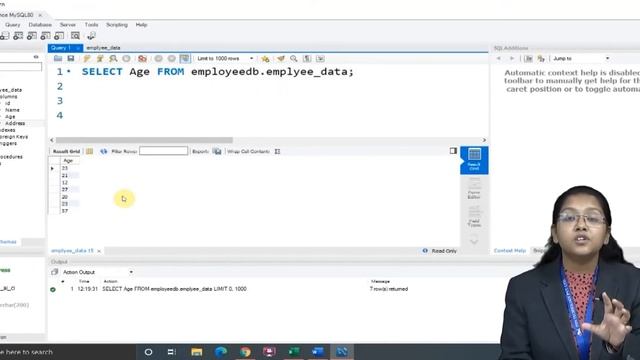Select the Name column in navigator tree
Screen dimensions: 640x360
pyautogui.click(x=12, y=110)
